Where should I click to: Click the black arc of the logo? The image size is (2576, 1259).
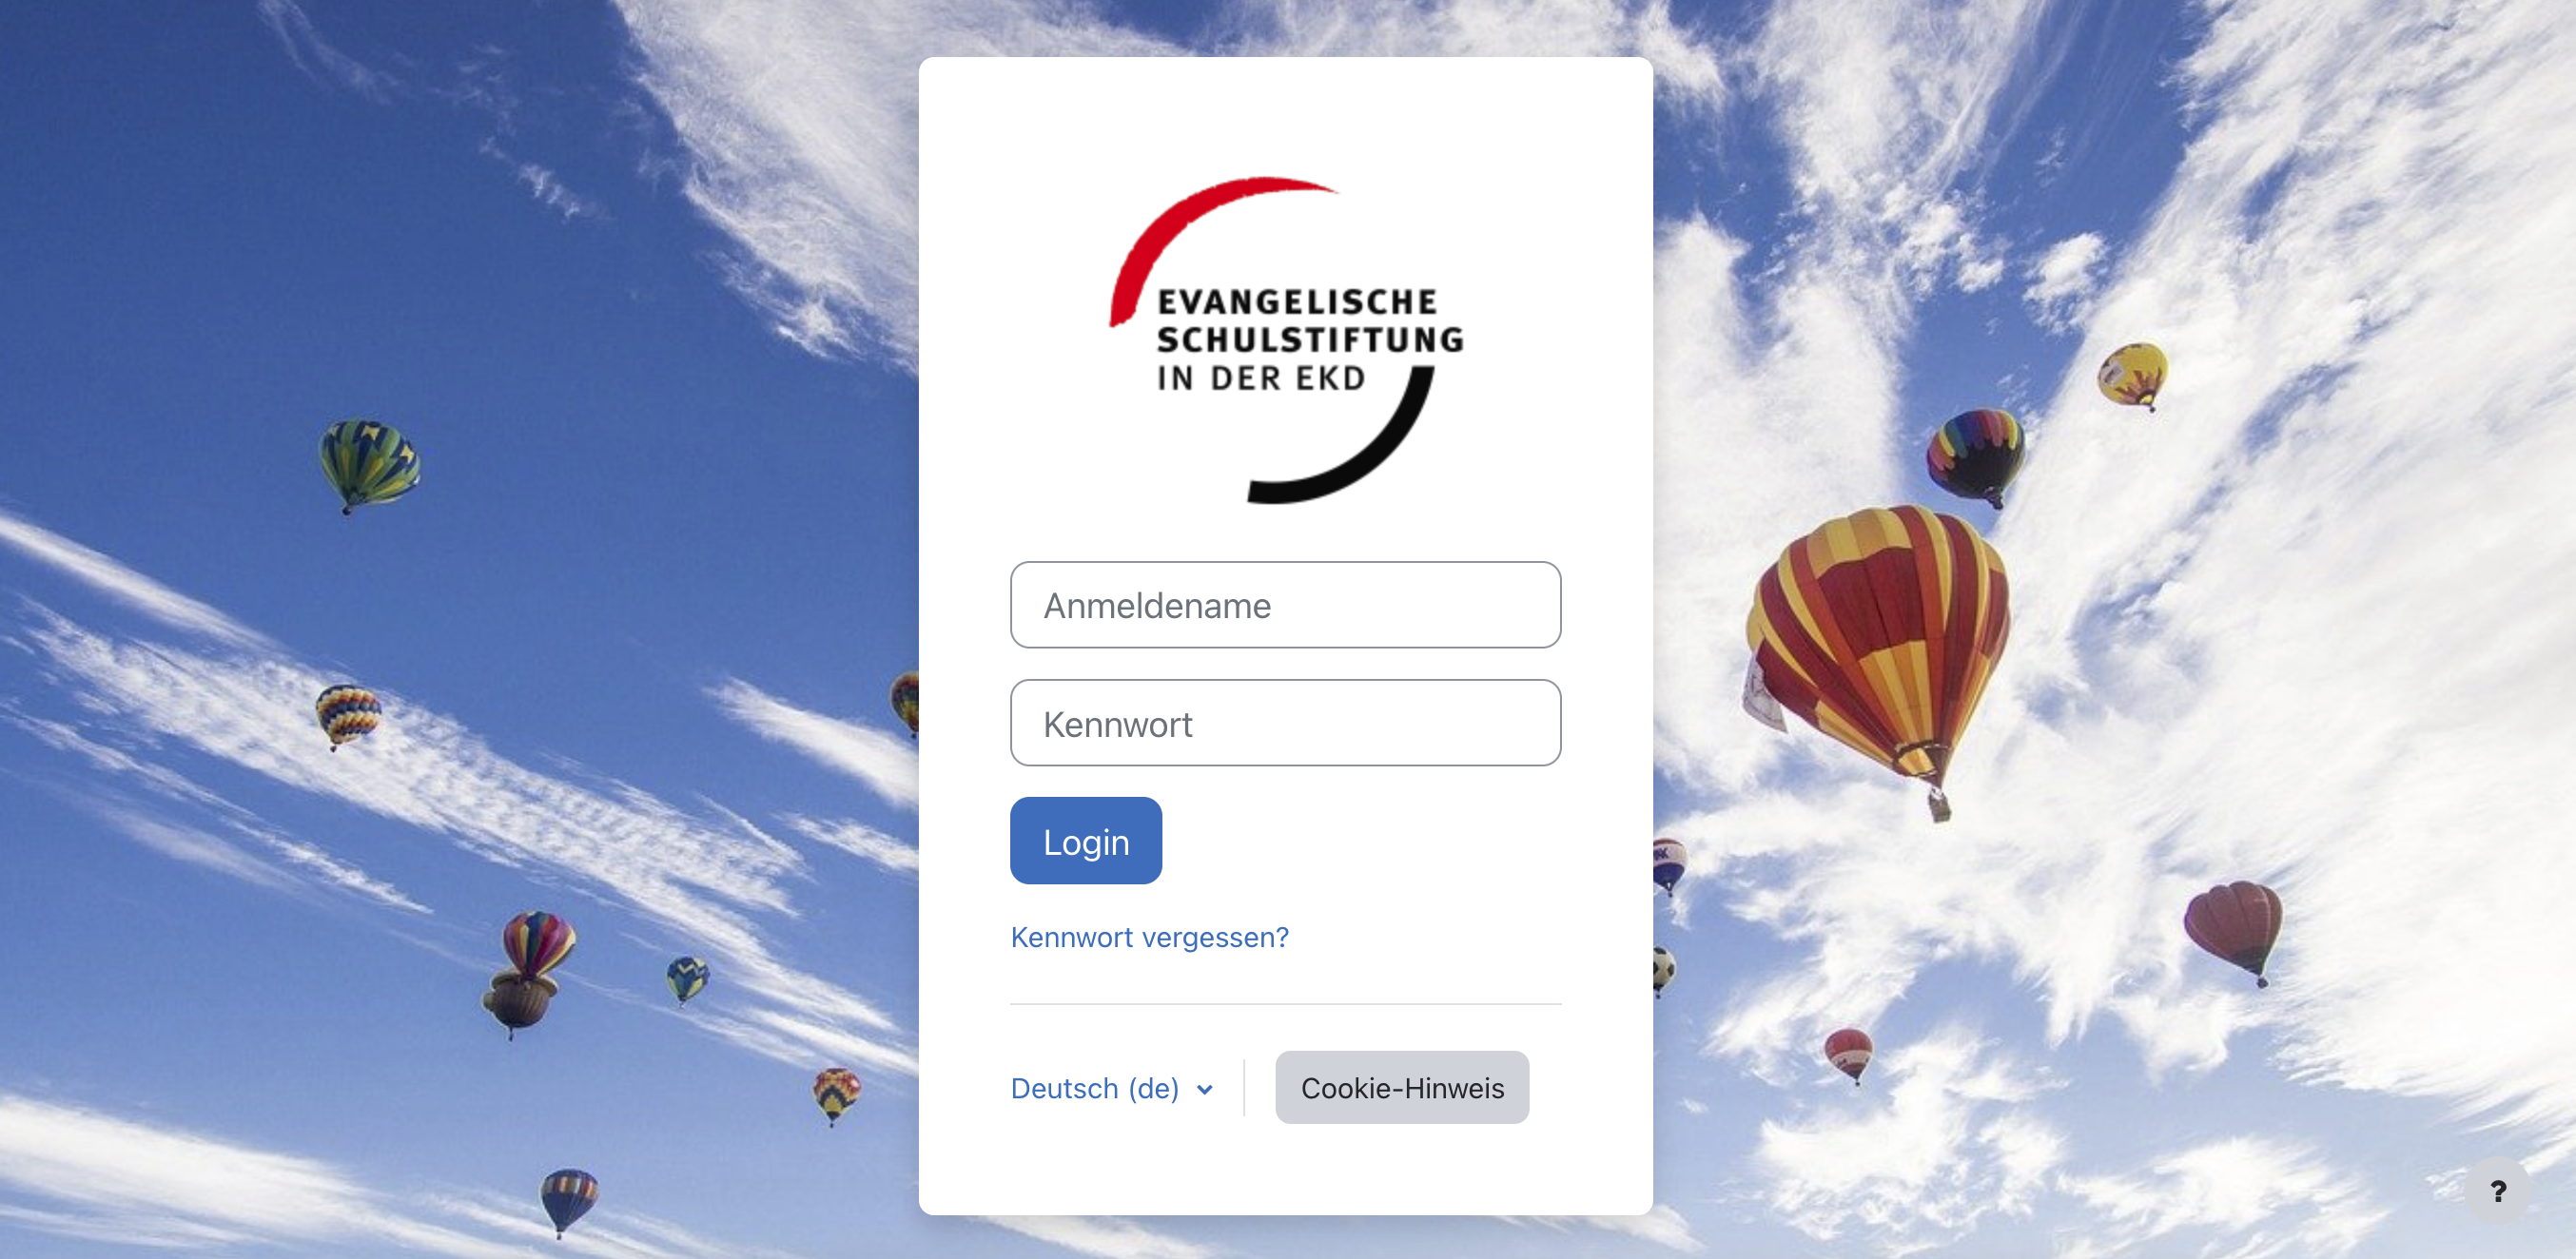pyautogui.click(x=1342, y=436)
